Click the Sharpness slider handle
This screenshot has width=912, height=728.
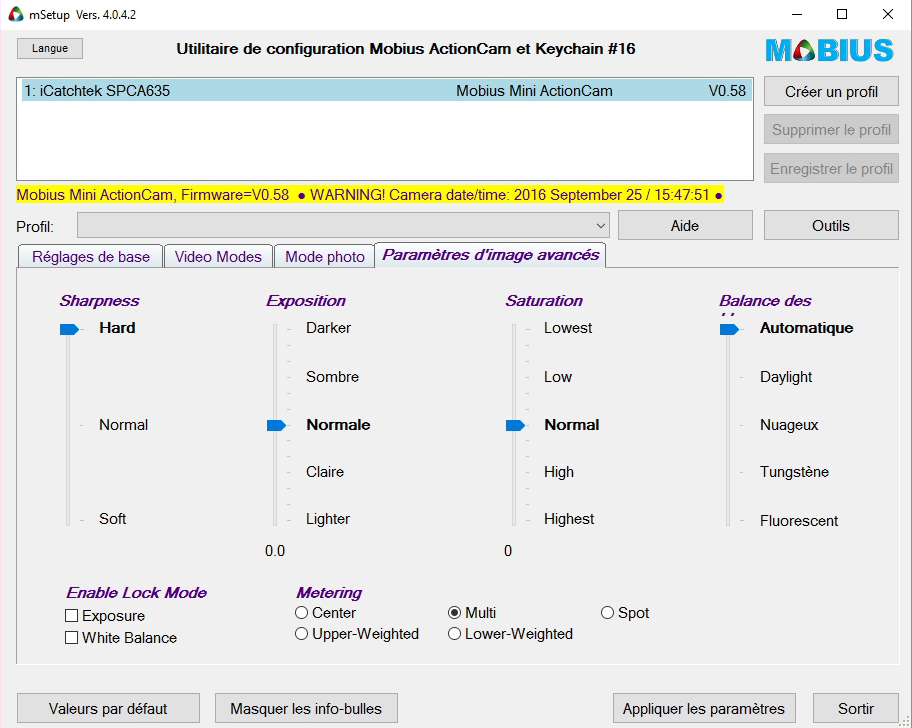pyautogui.click(x=69, y=330)
